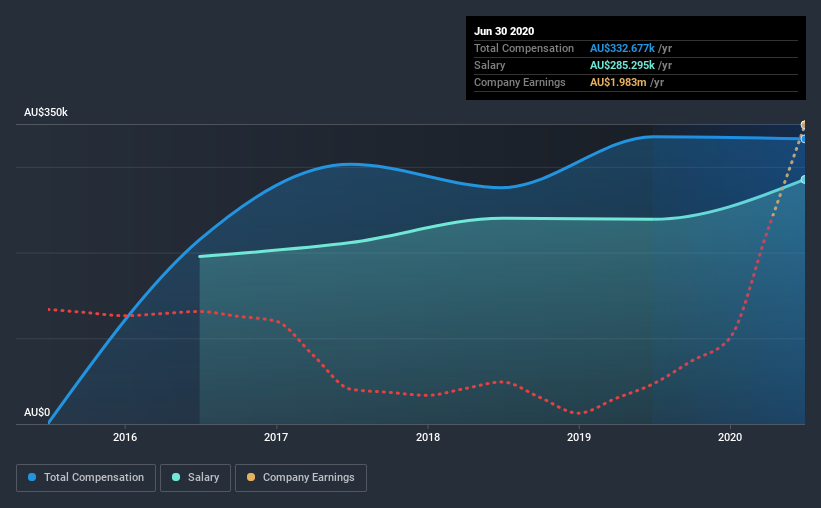Click the 2020 axis label
821x508 pixels.
click(x=730, y=437)
